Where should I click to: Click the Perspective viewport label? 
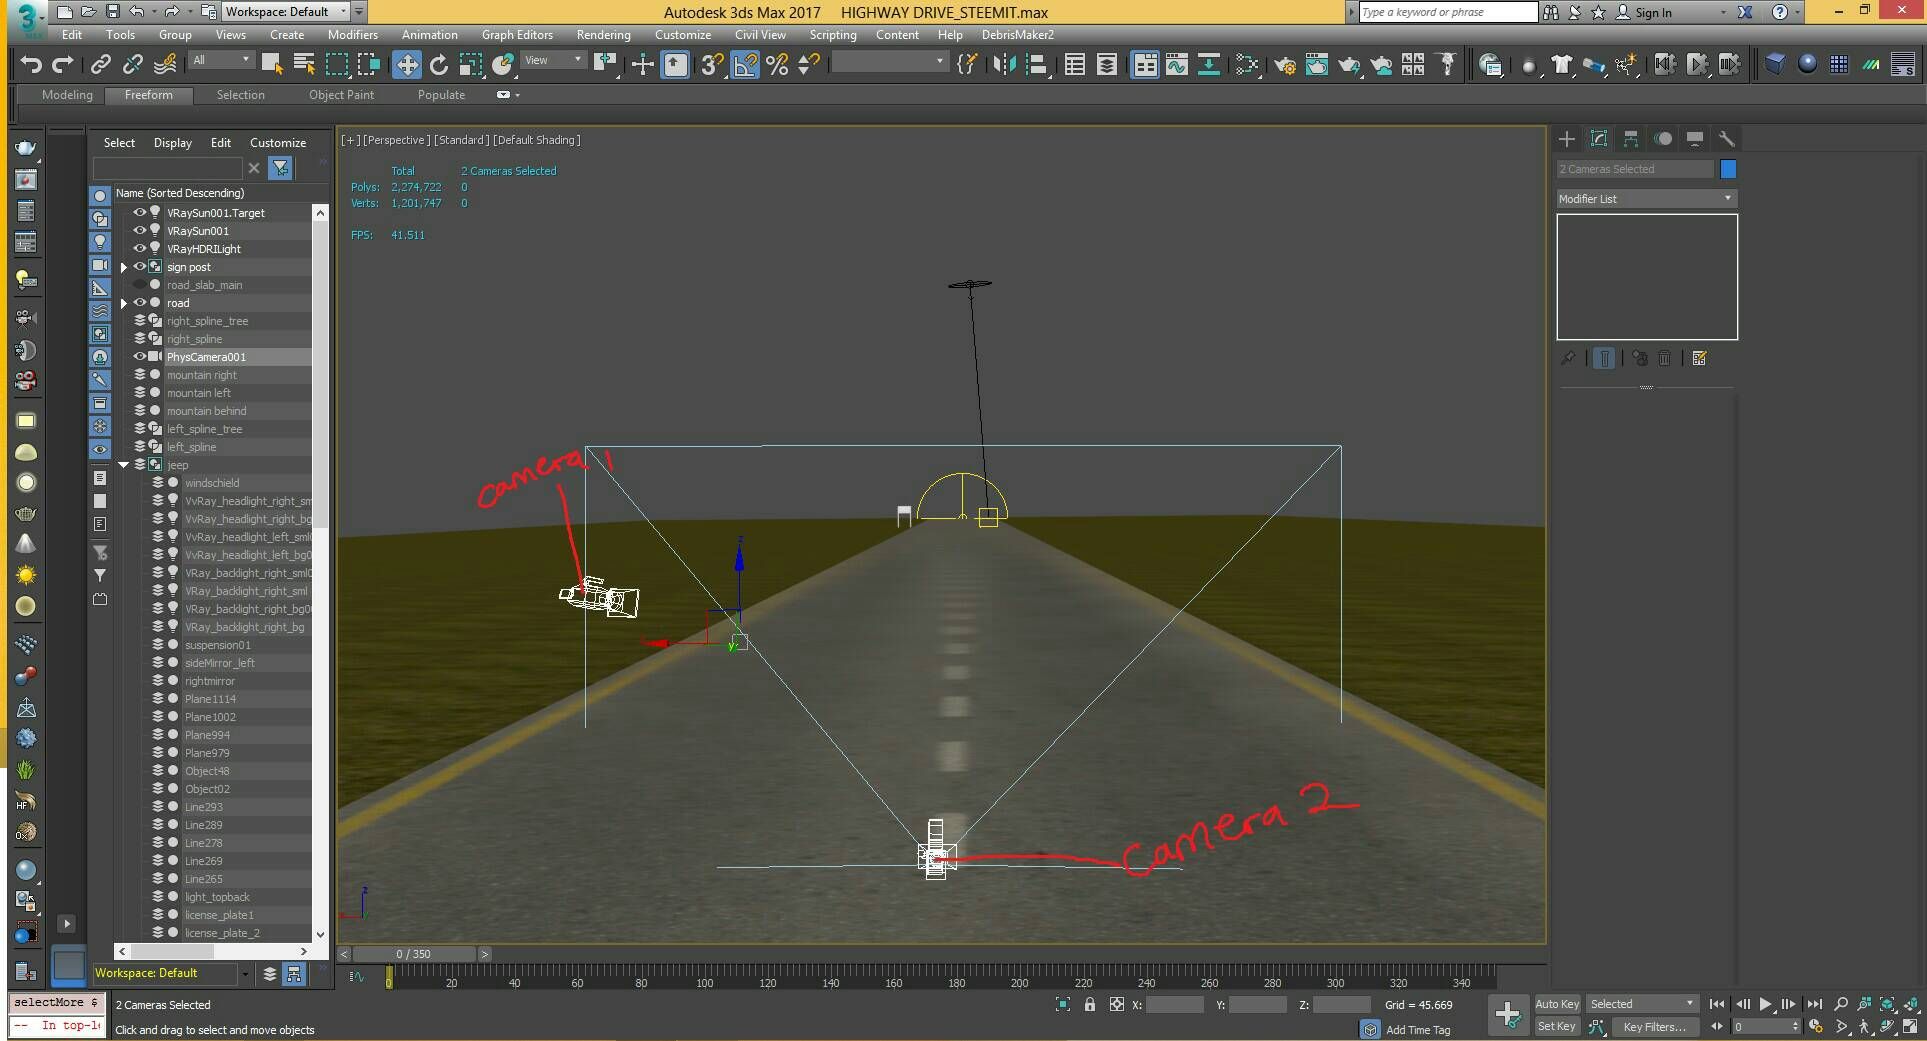397,140
